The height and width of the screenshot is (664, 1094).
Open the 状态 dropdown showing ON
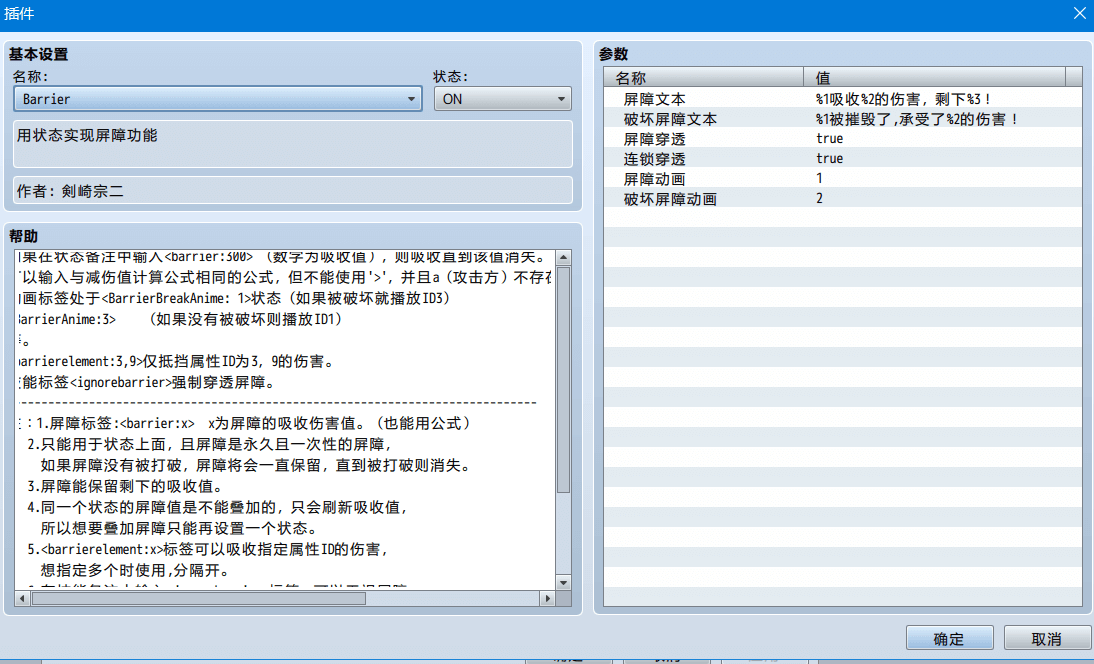[x=502, y=99]
